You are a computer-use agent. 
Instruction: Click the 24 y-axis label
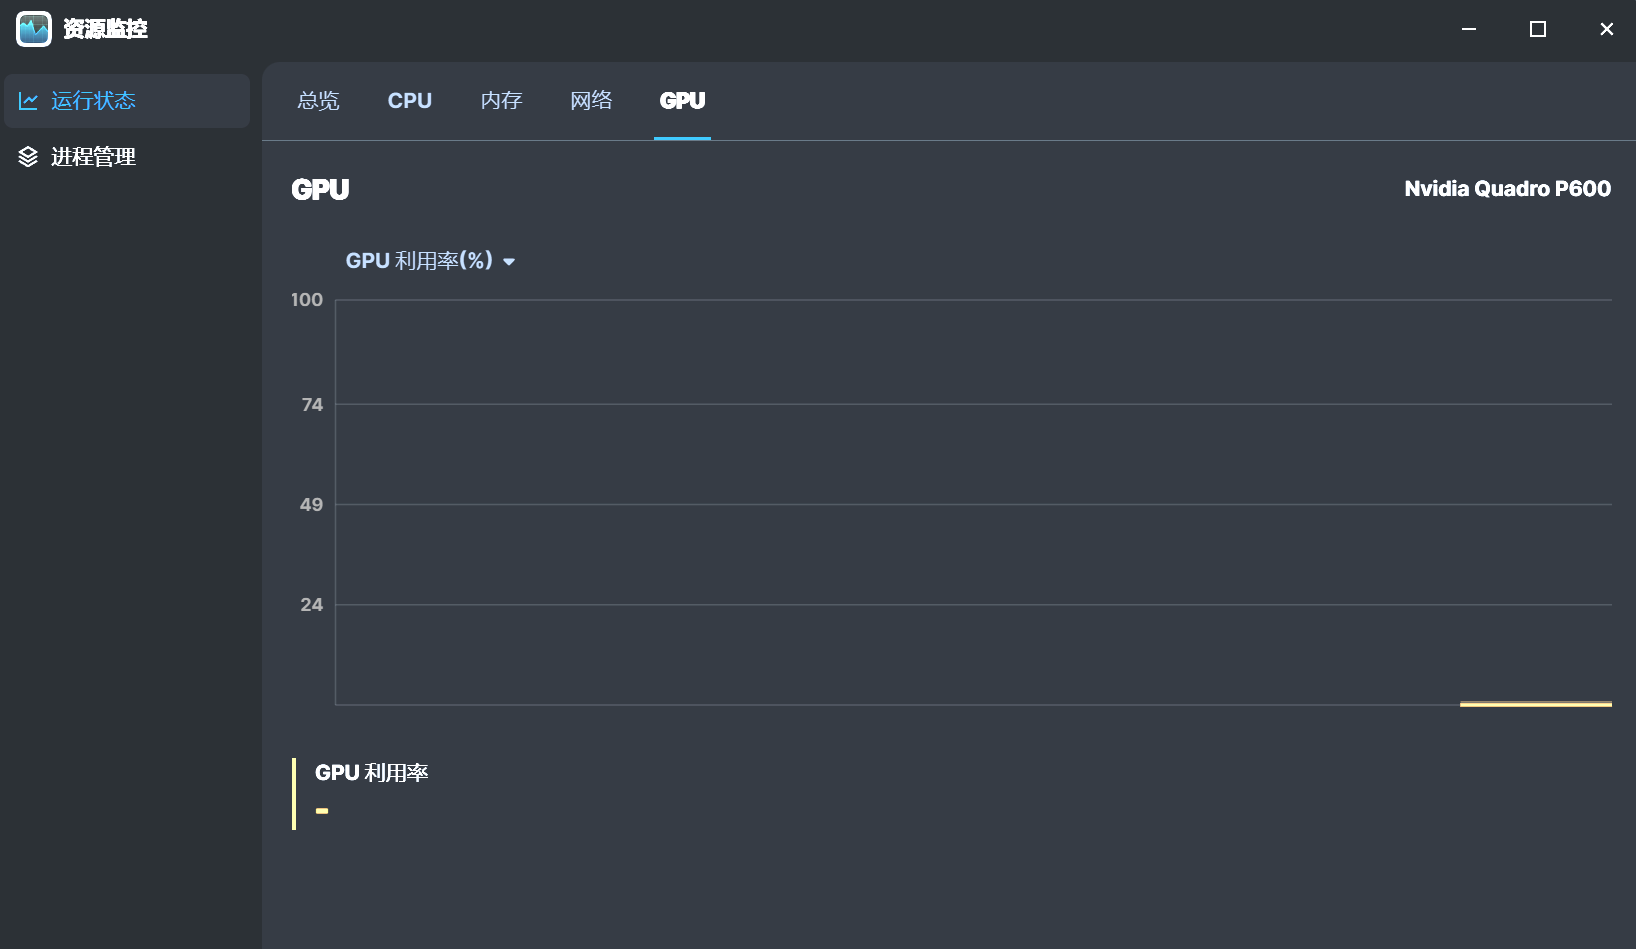point(312,605)
